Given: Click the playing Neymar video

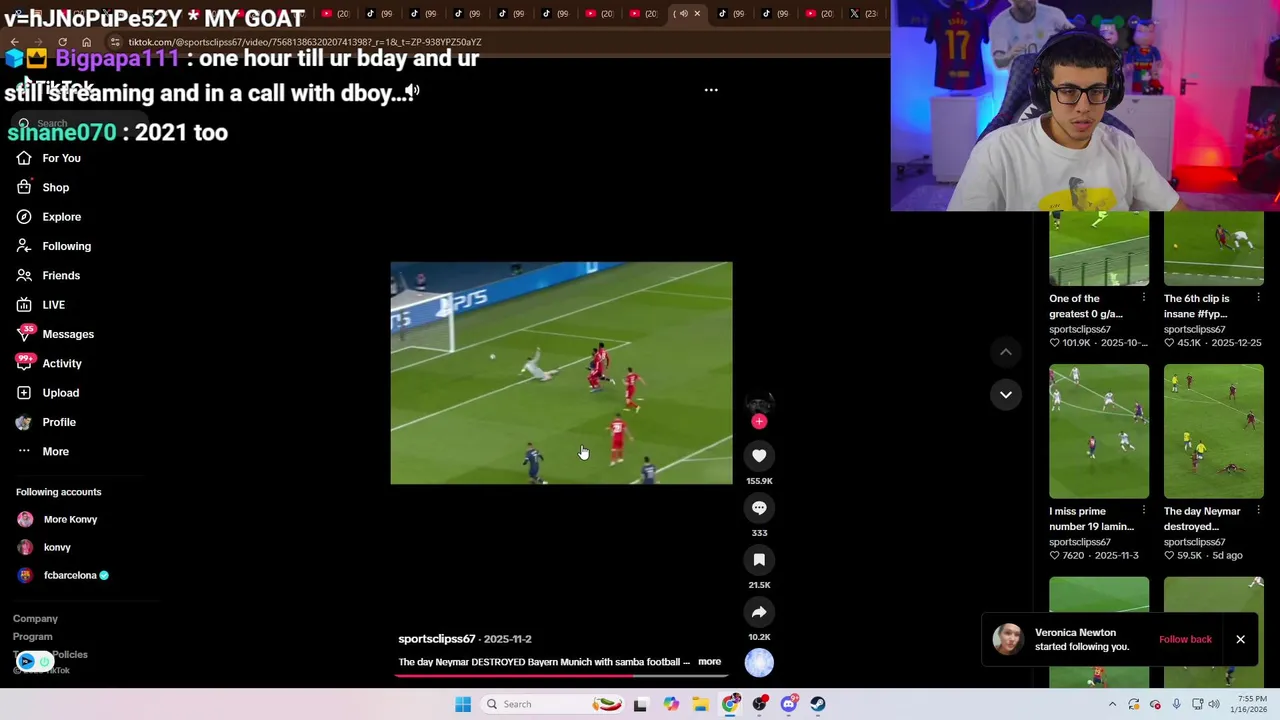Looking at the screenshot, I should (x=561, y=373).
